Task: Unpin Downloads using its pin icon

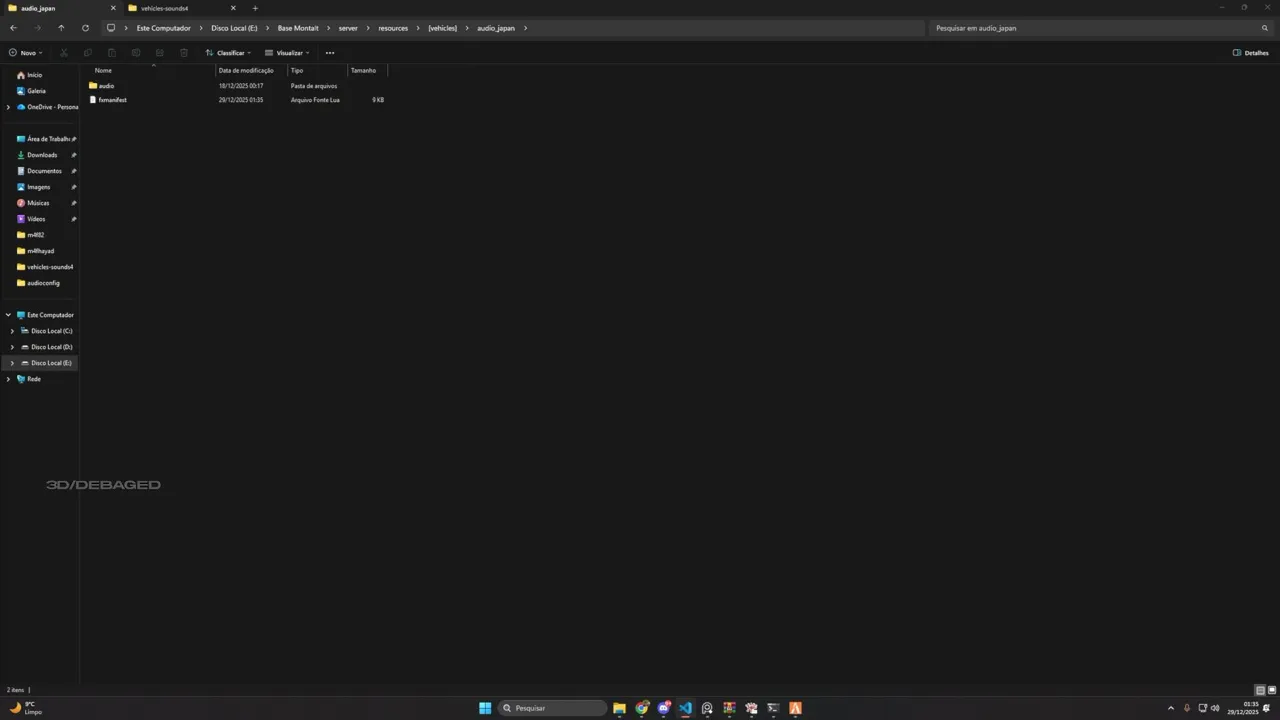Action: point(74,155)
